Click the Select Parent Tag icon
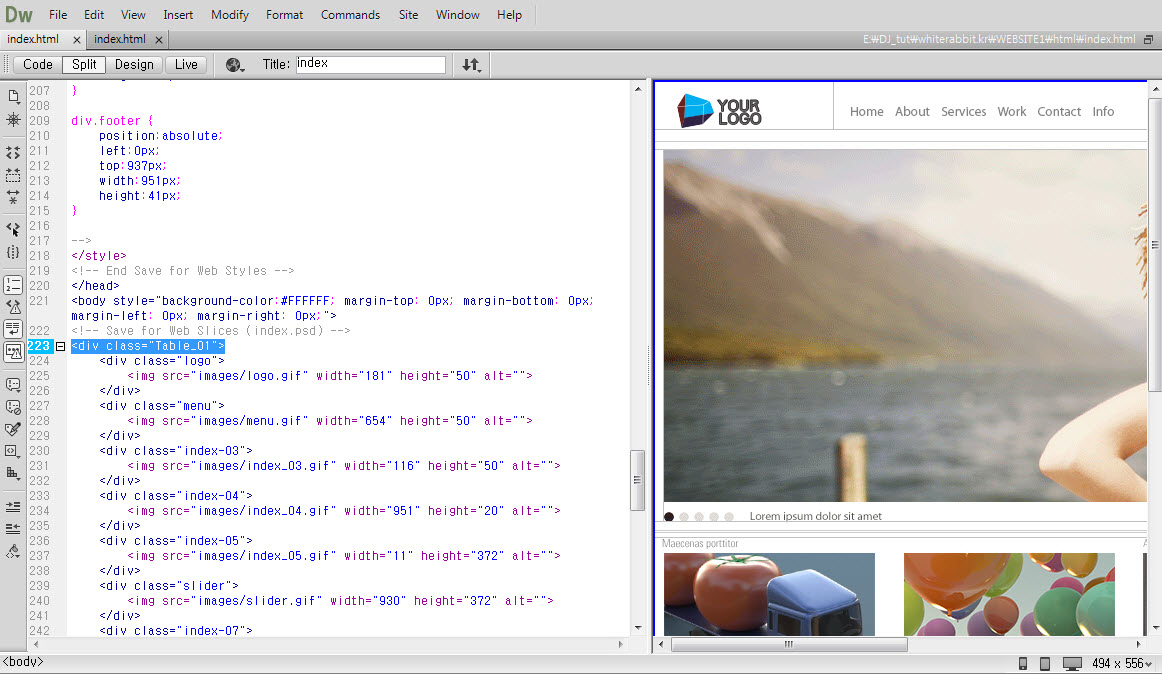This screenshot has width=1162, height=674. tap(13, 229)
